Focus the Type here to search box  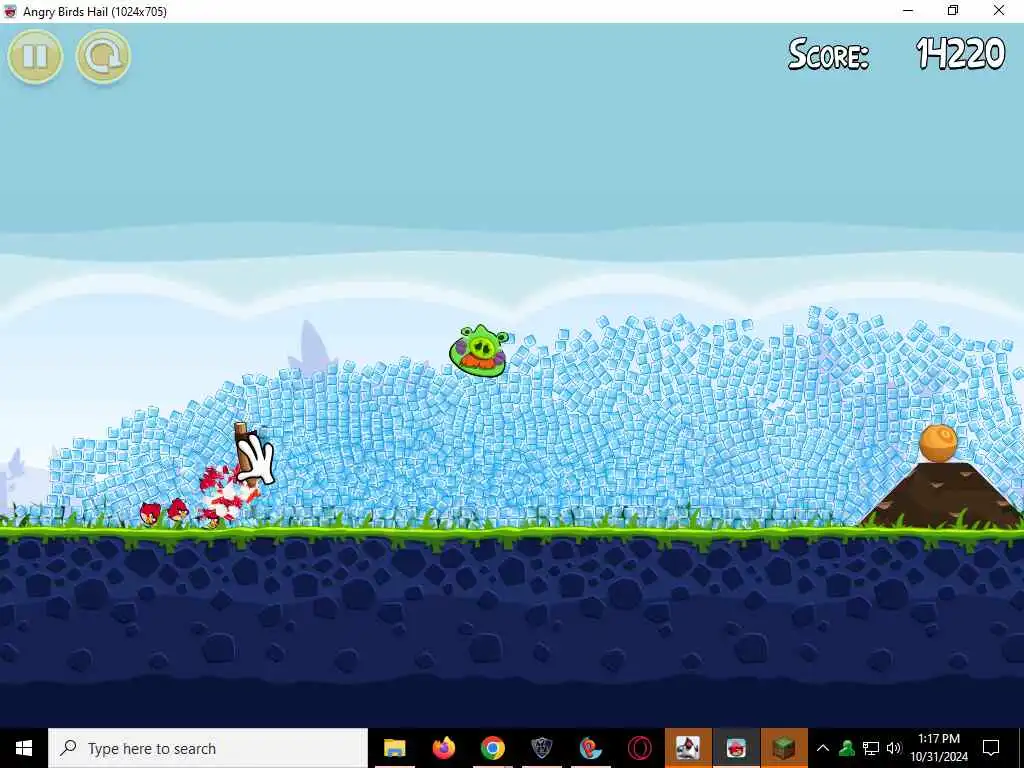pyautogui.click(x=208, y=748)
